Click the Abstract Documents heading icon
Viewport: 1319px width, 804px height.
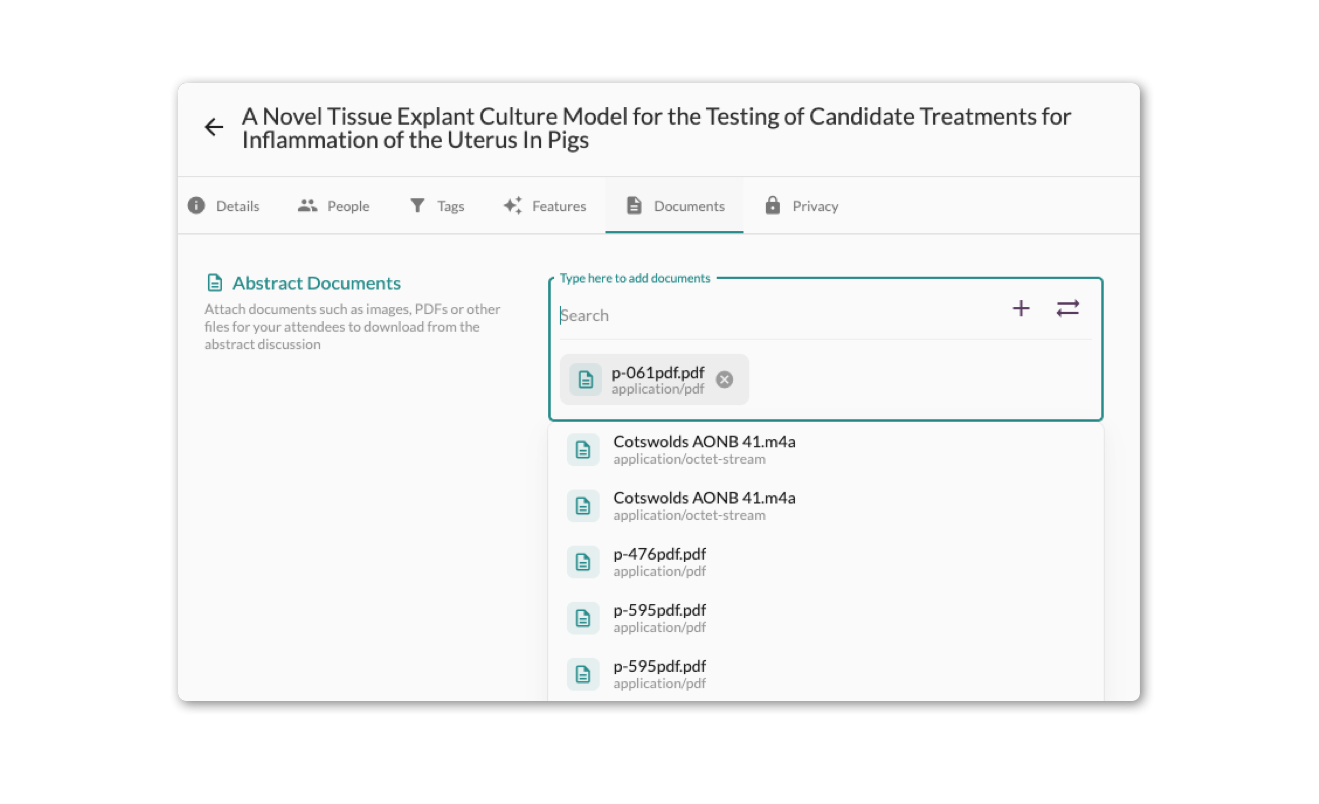click(214, 283)
